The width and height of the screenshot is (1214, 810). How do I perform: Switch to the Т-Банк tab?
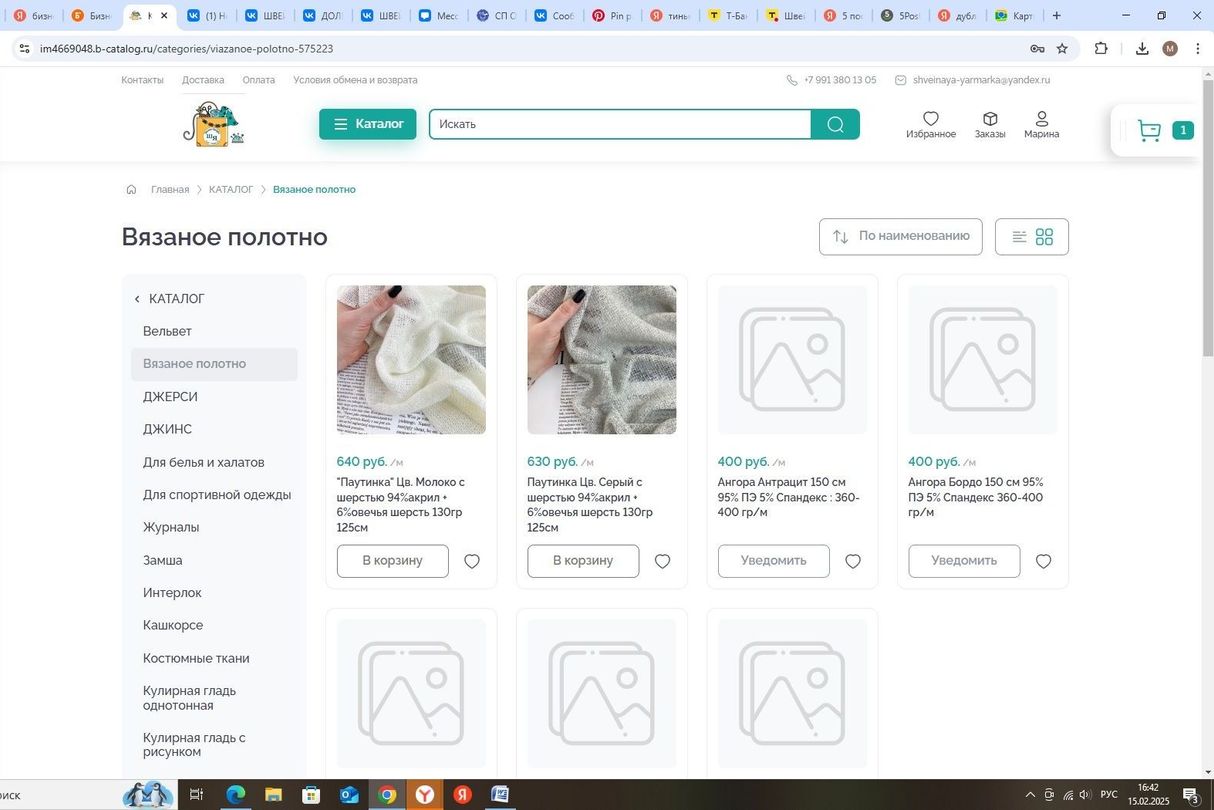[x=727, y=15]
